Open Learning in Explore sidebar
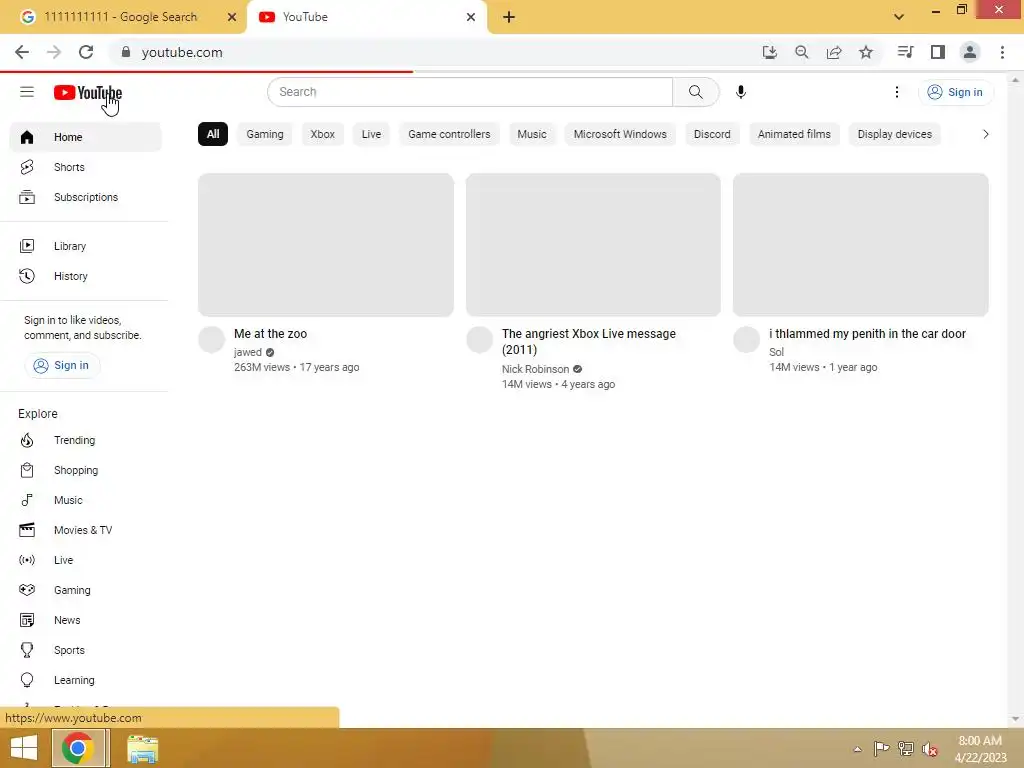Screen dimensions: 1024x768 [86, 680]
